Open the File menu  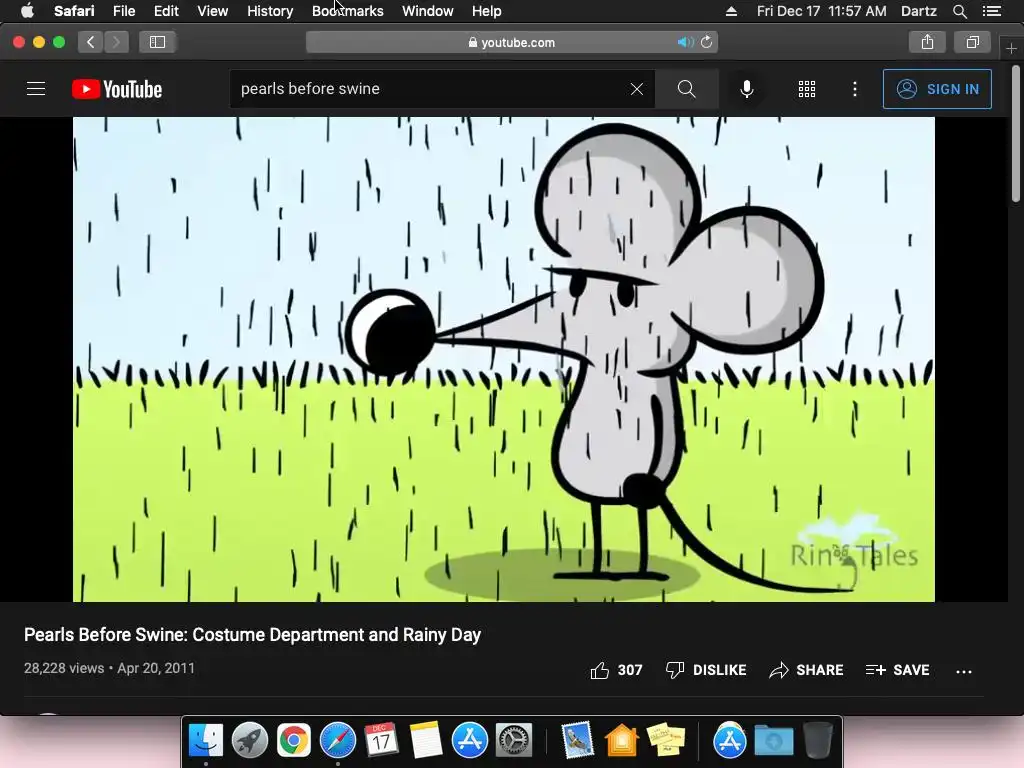click(x=123, y=11)
